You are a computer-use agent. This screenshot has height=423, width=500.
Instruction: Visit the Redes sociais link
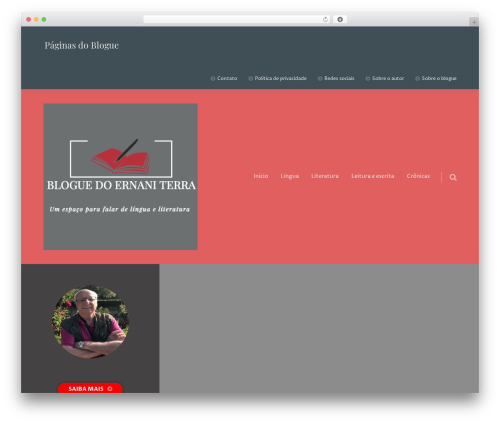tap(339, 78)
